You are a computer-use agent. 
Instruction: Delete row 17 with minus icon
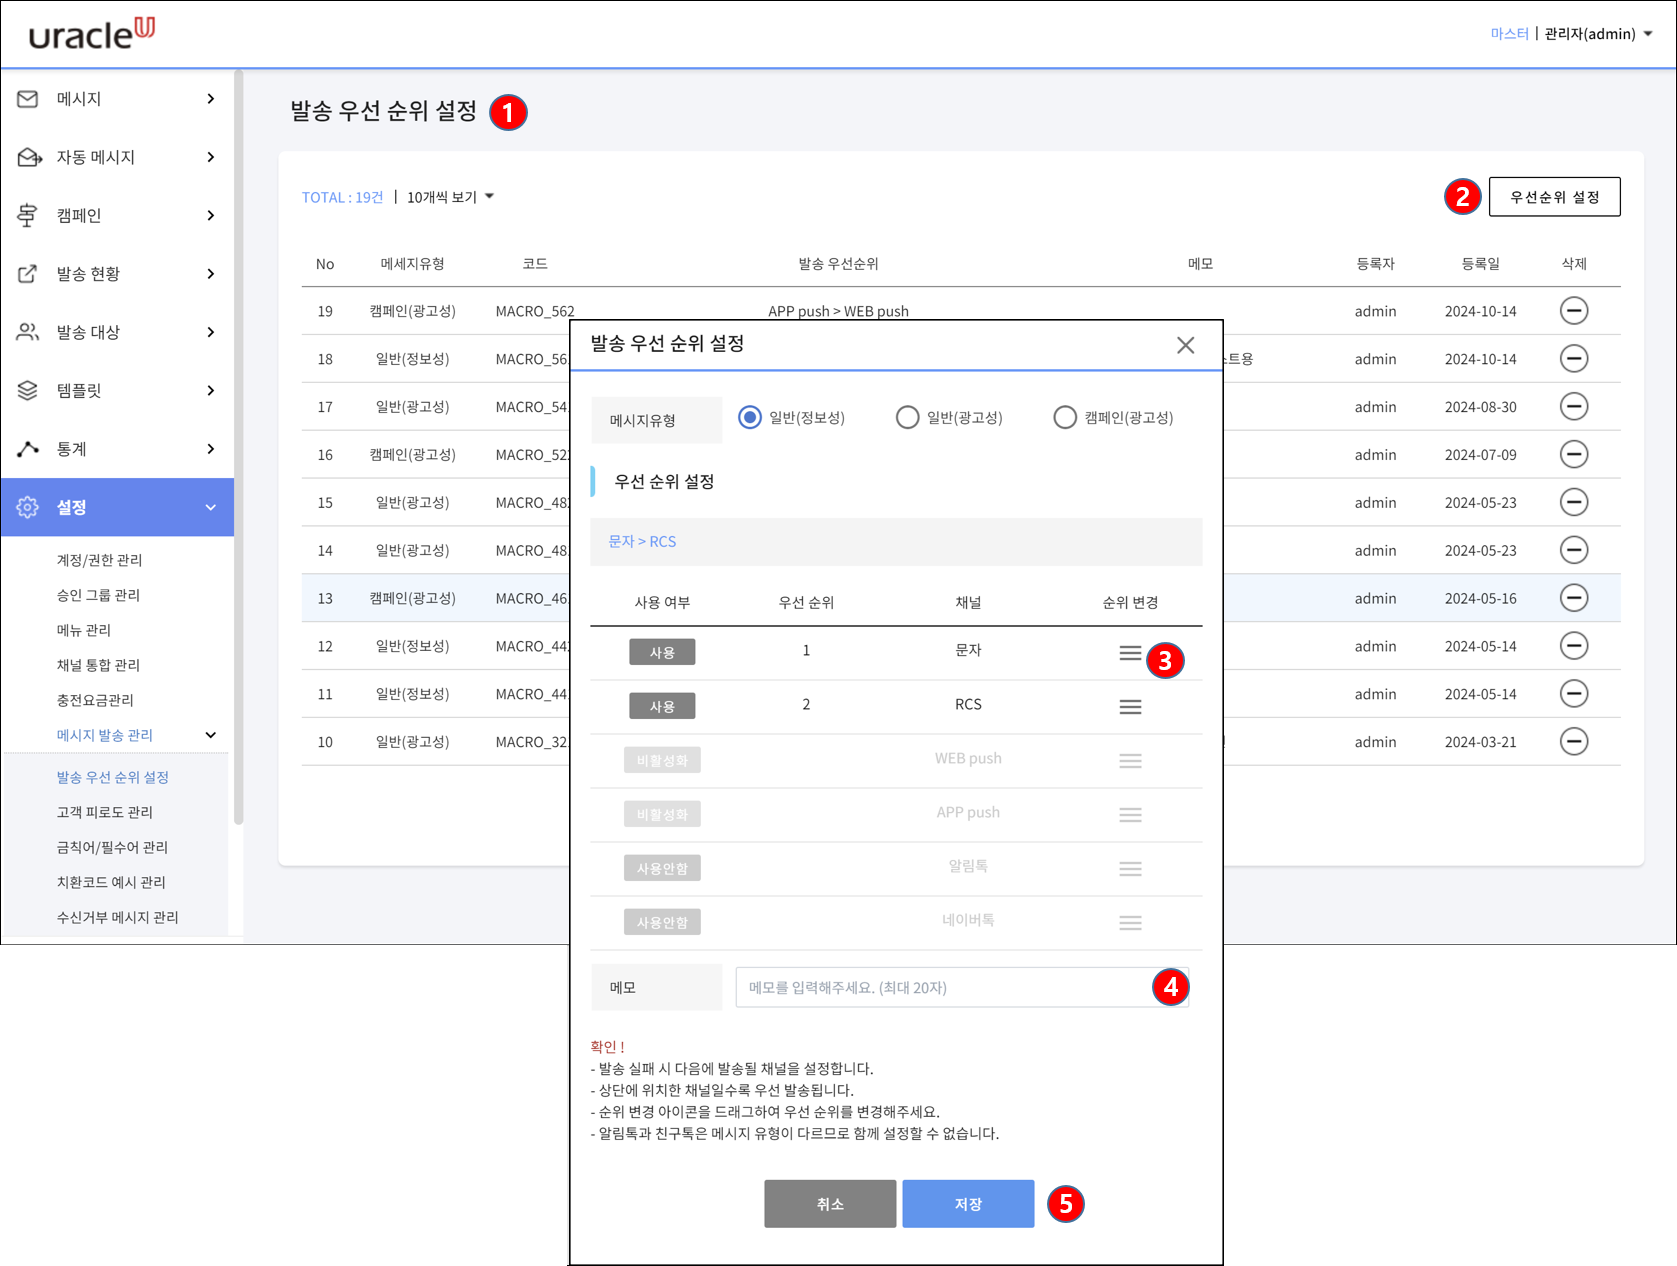click(x=1574, y=407)
